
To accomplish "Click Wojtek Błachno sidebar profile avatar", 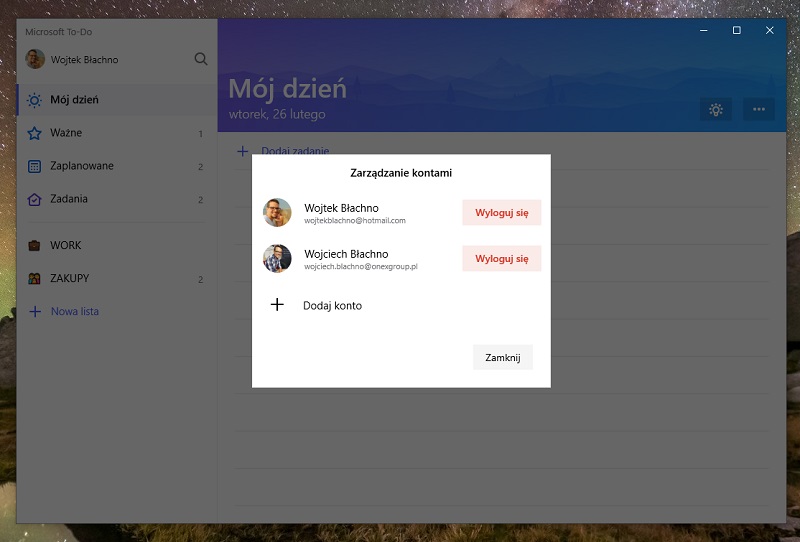I will coord(35,59).
